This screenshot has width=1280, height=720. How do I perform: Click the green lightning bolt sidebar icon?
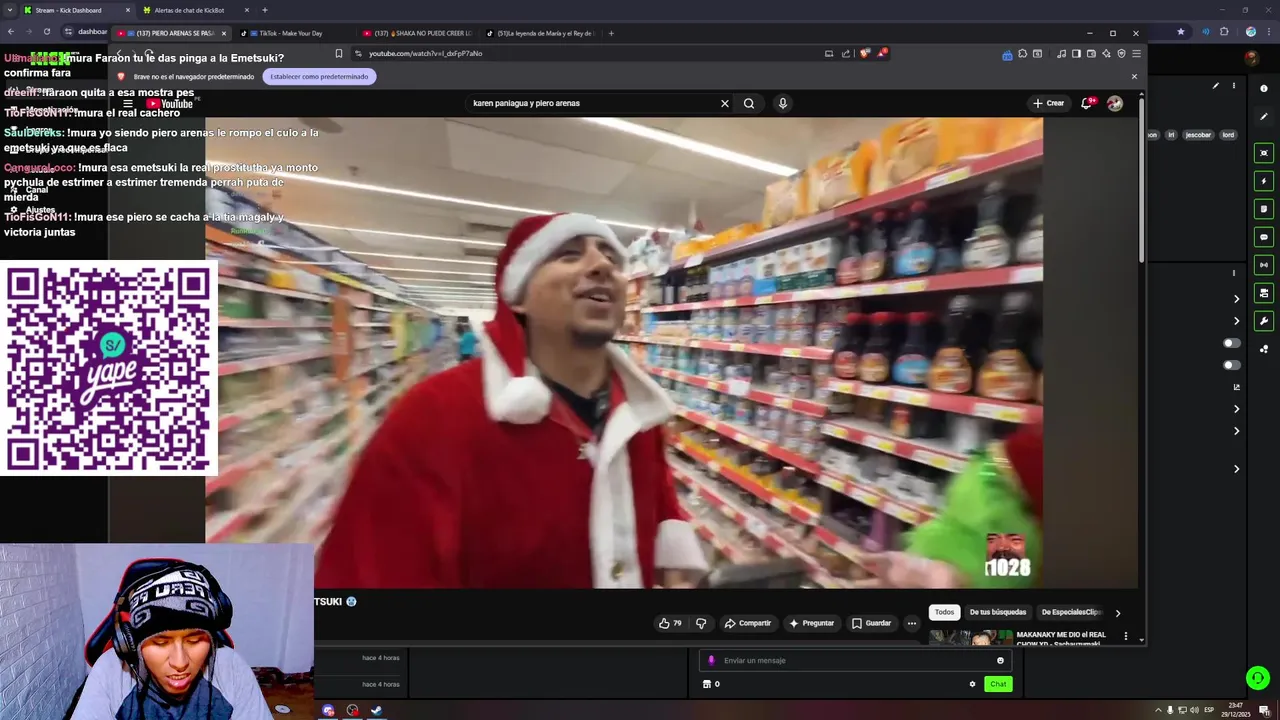click(x=1264, y=181)
